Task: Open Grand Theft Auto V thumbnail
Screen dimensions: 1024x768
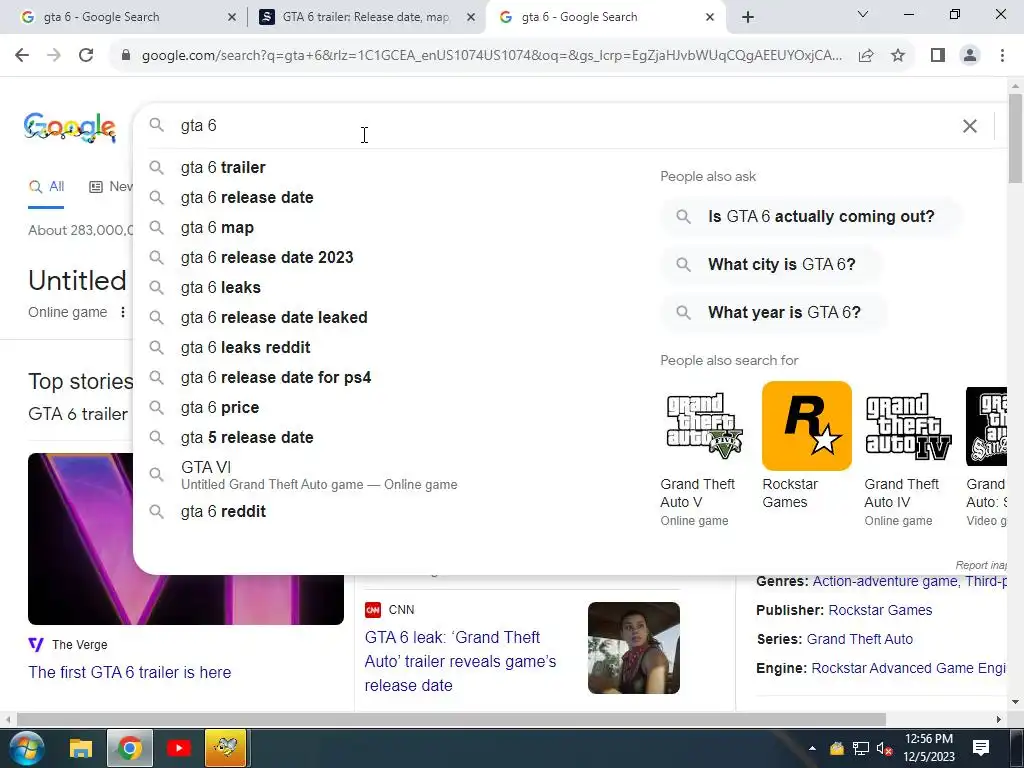Action: 704,426
